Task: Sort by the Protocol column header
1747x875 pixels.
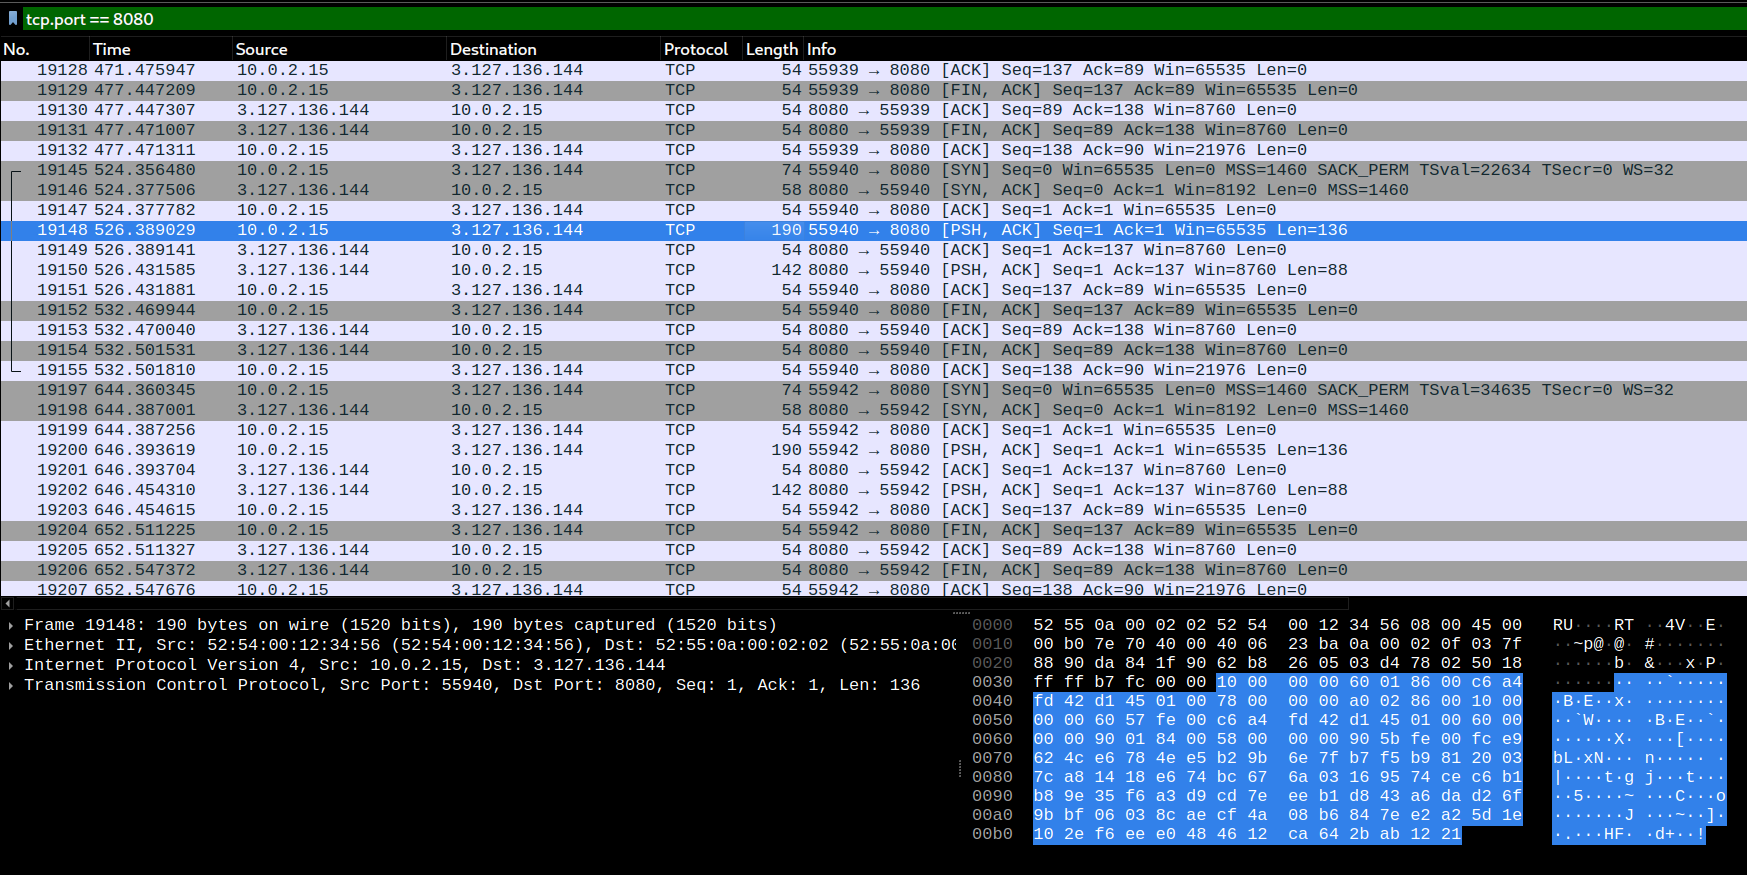Action: [701, 49]
